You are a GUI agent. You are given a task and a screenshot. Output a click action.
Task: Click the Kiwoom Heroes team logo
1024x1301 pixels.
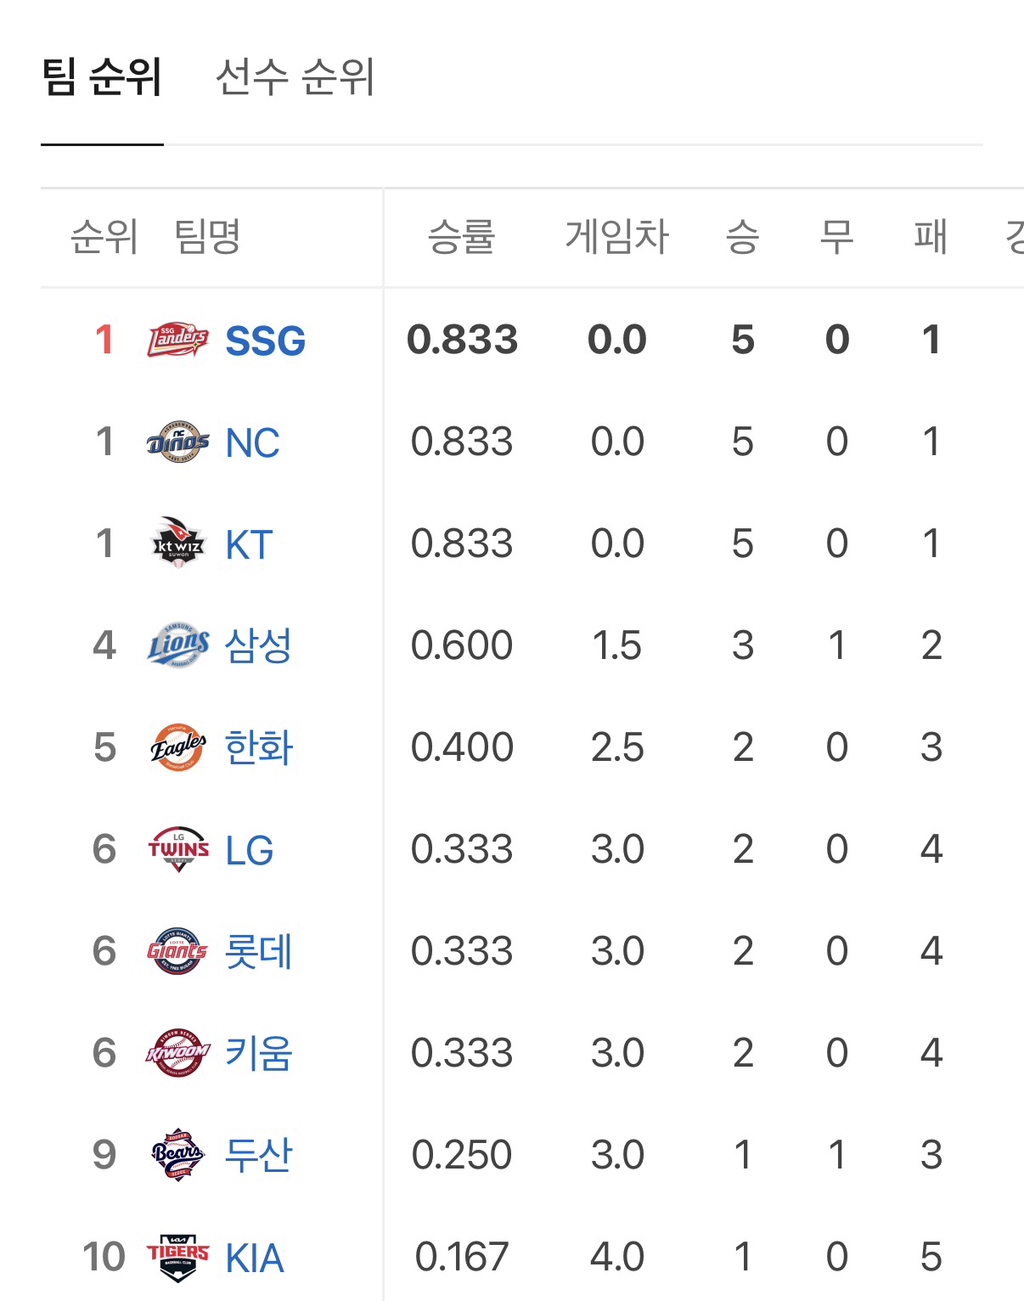click(x=178, y=1053)
